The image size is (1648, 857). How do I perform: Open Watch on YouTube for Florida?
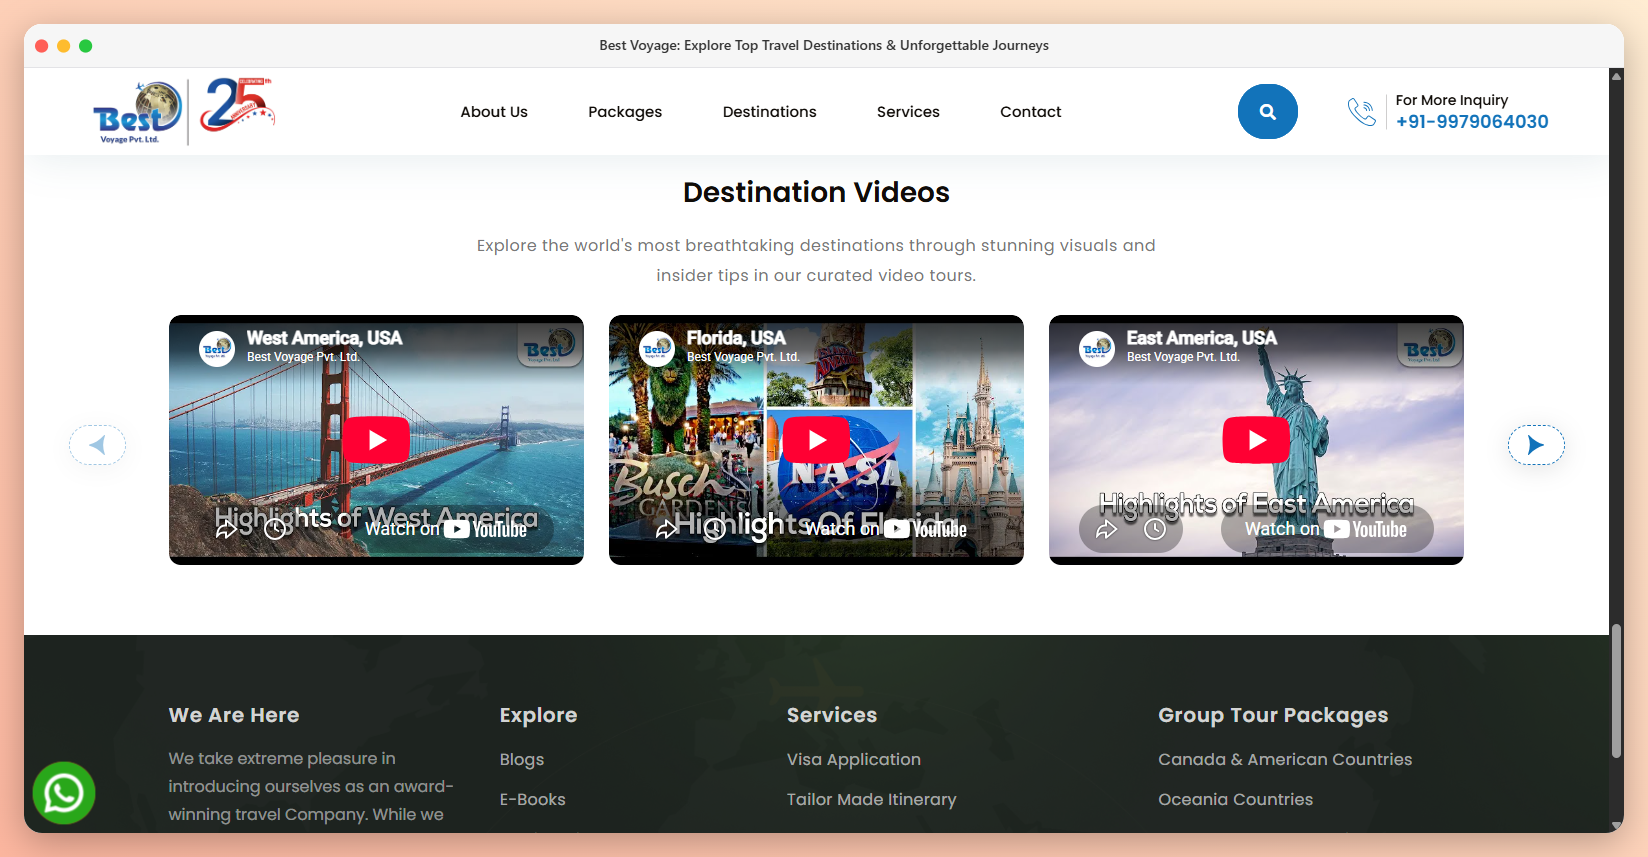[x=886, y=529]
